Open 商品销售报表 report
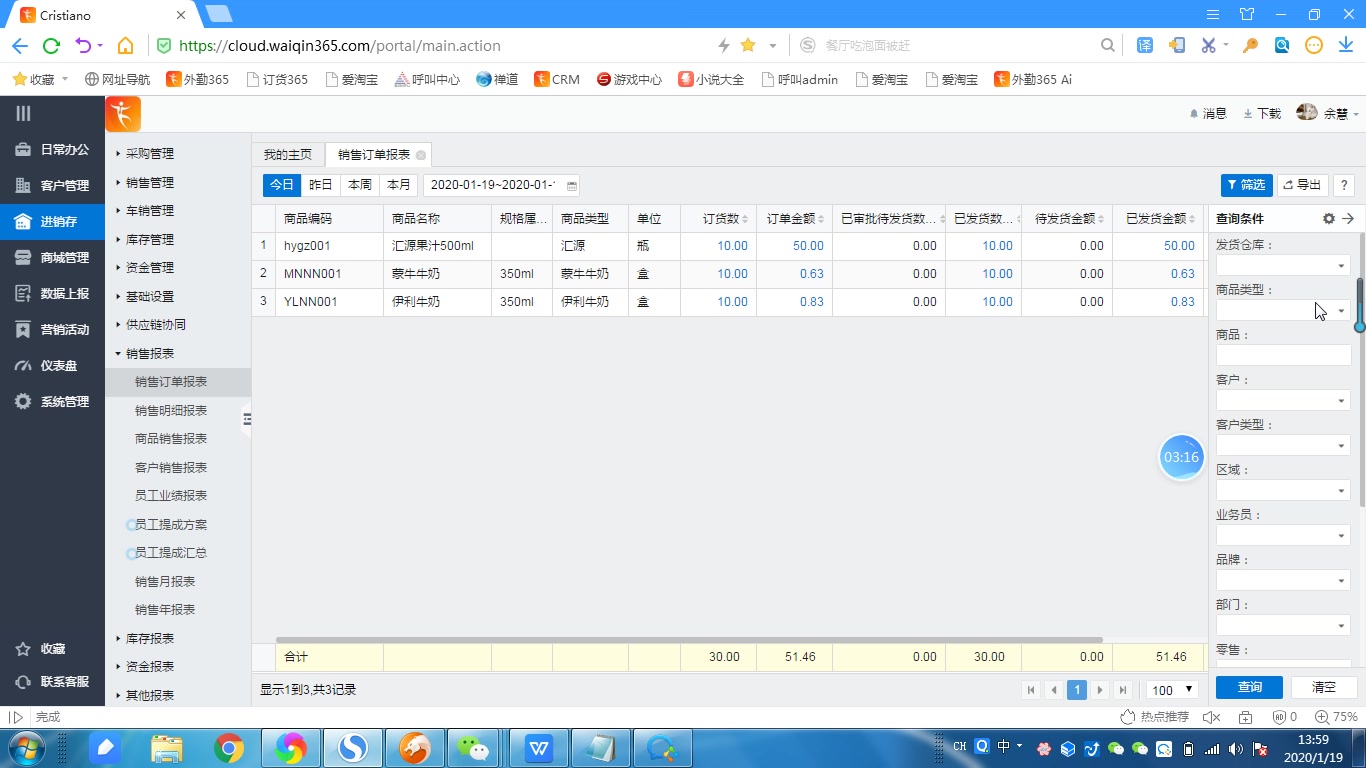The image size is (1366, 768). point(171,439)
